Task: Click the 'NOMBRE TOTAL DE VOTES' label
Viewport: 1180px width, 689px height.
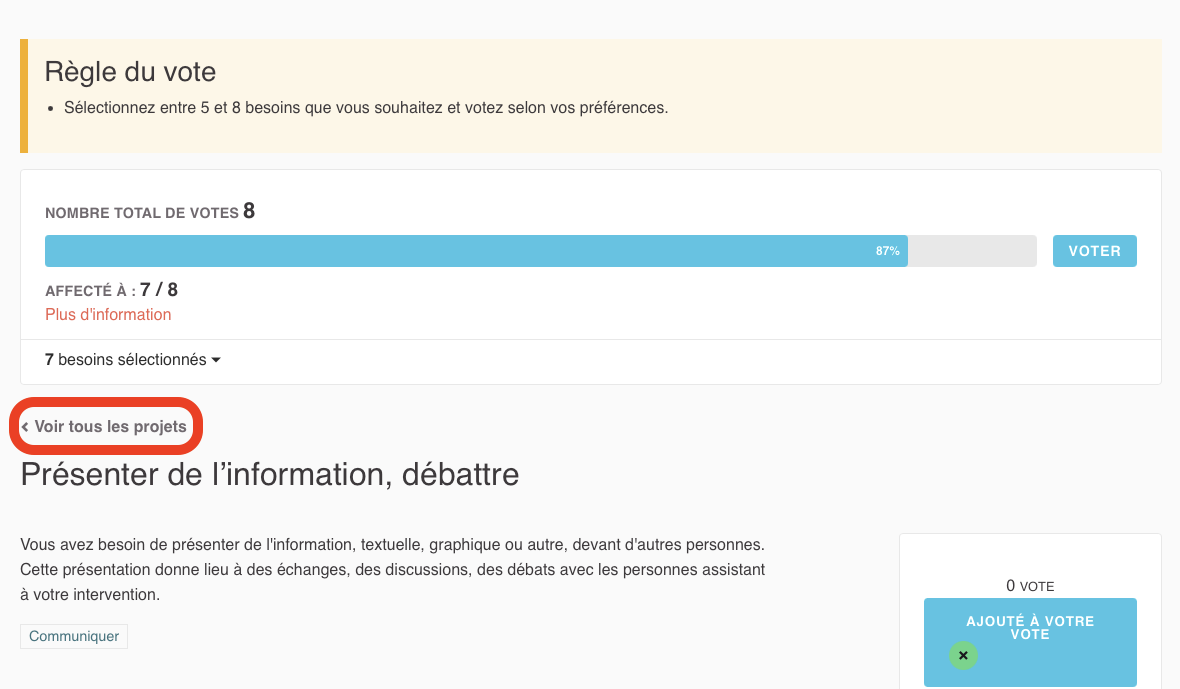Action: 138,212
